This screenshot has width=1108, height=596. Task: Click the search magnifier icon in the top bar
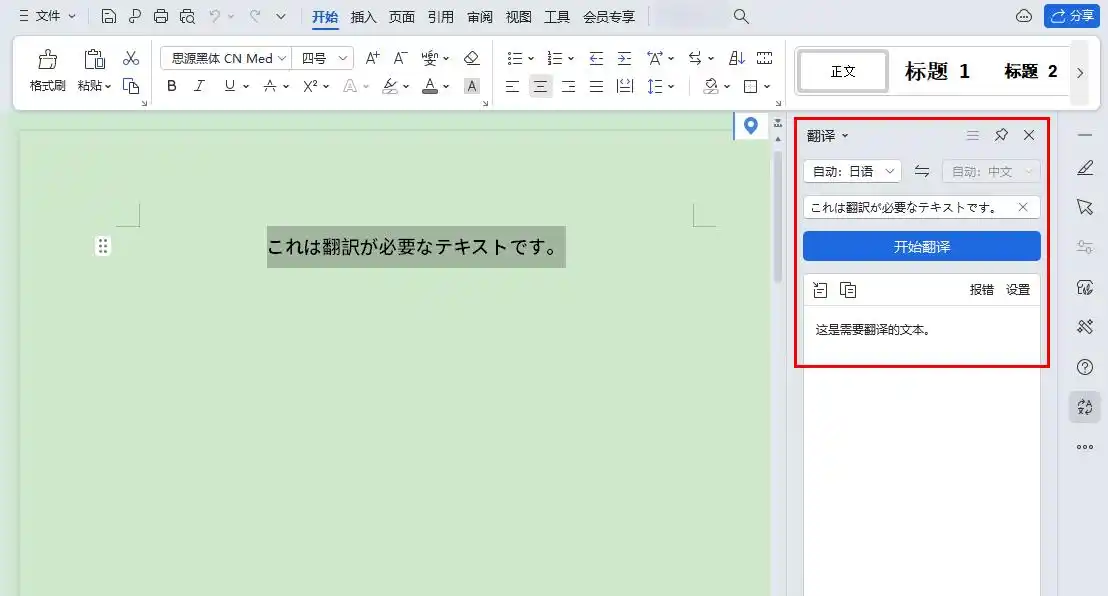[741, 16]
